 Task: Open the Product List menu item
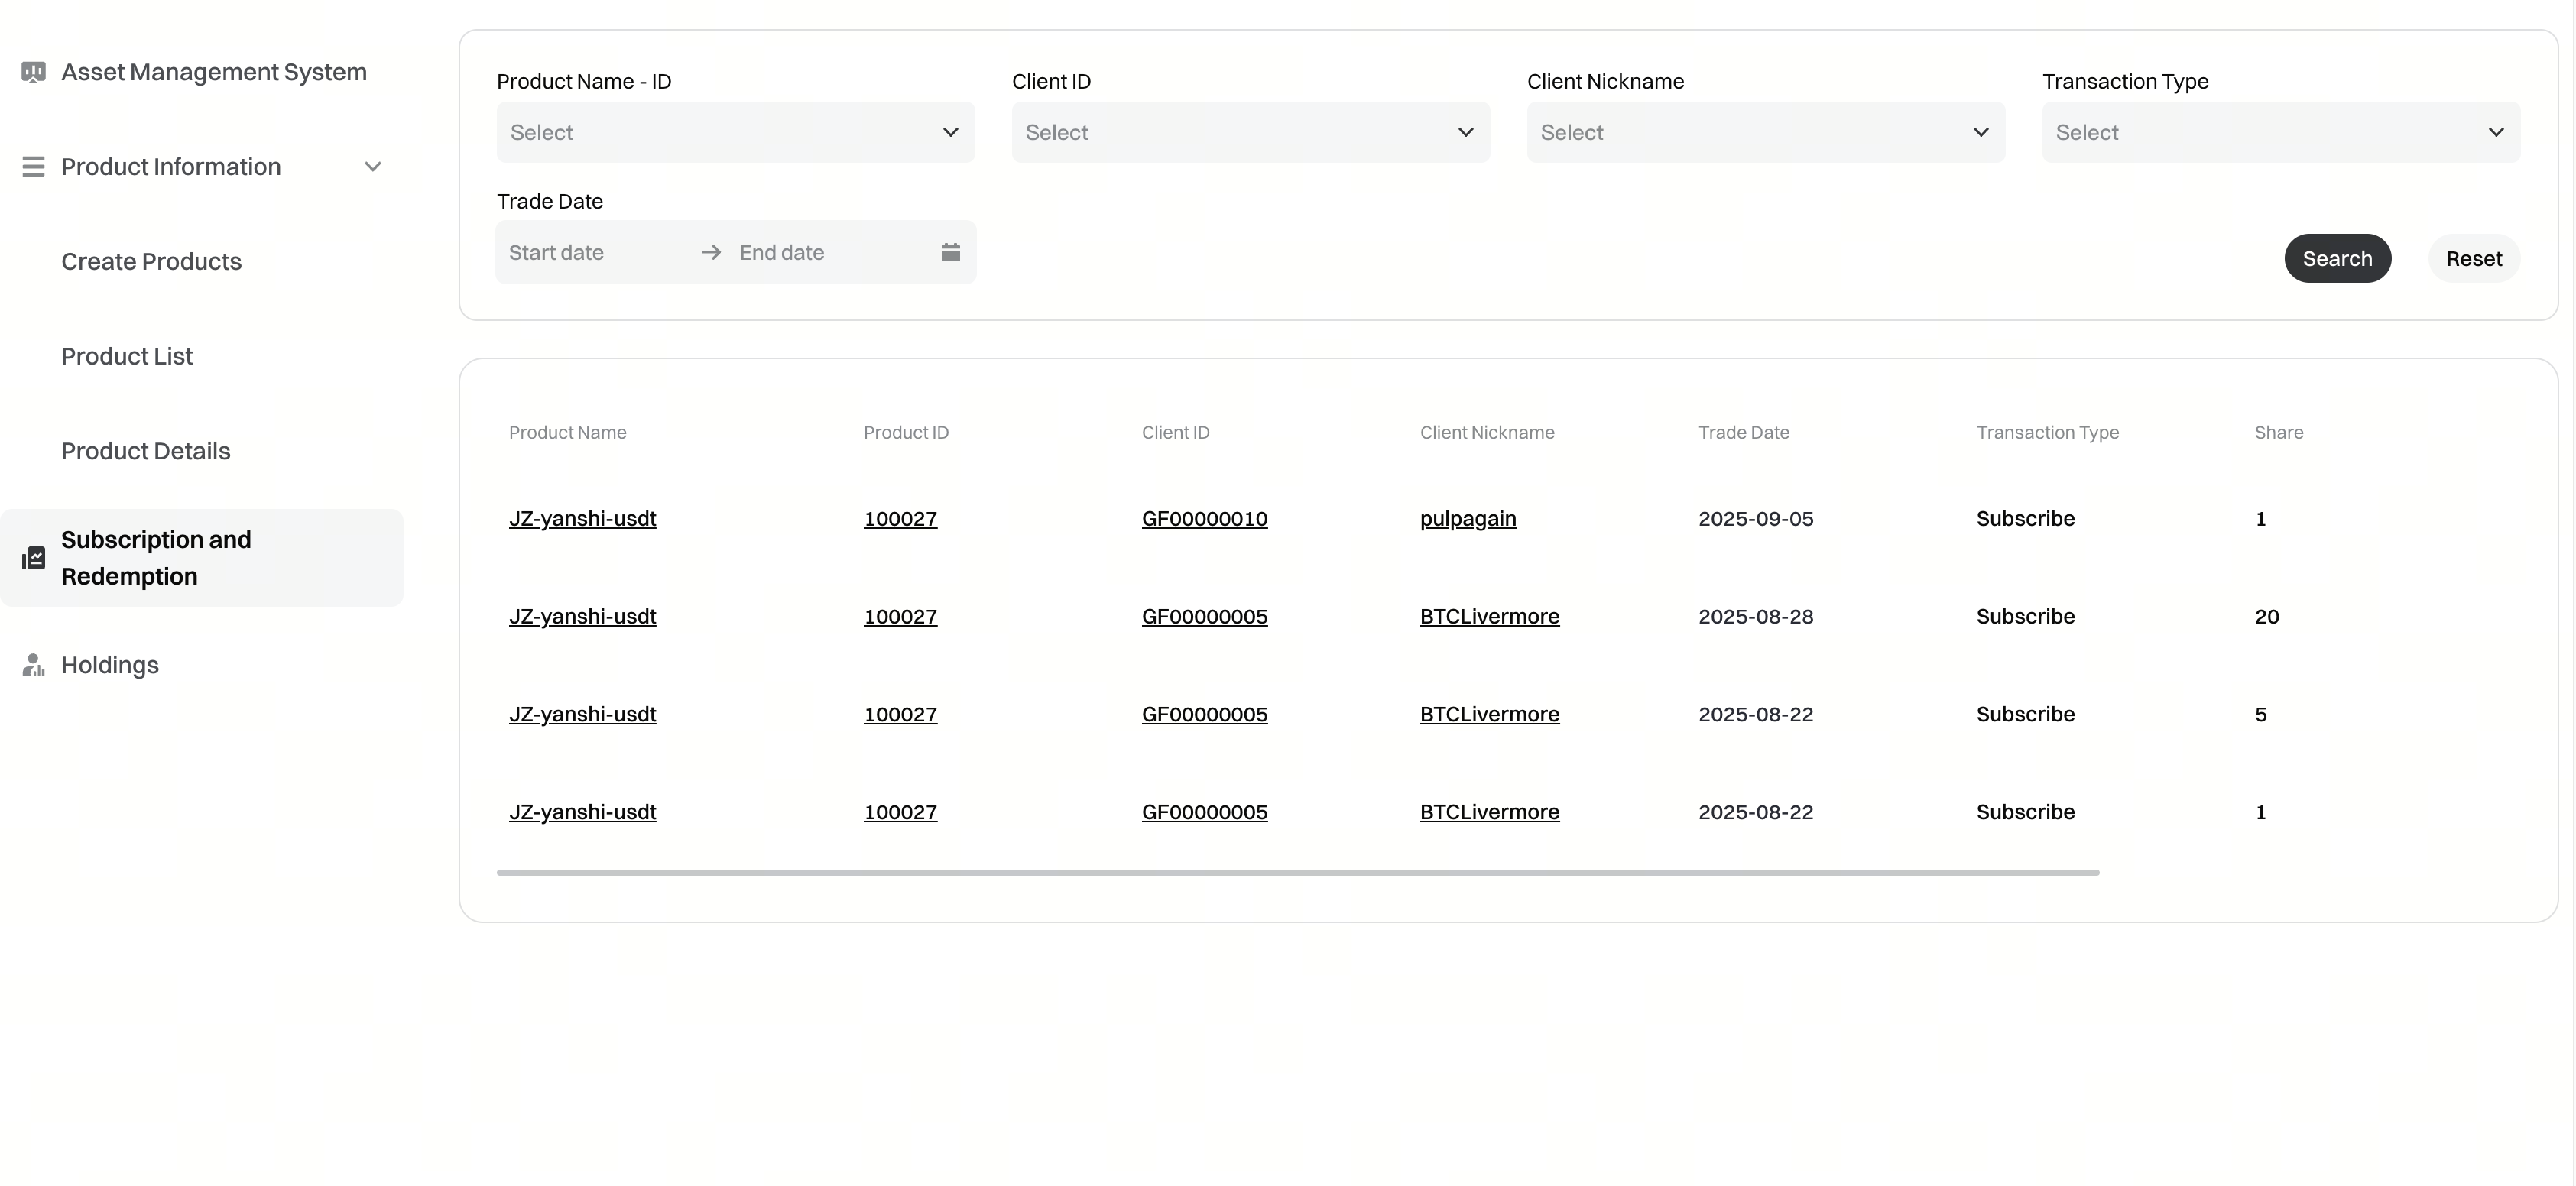(127, 357)
